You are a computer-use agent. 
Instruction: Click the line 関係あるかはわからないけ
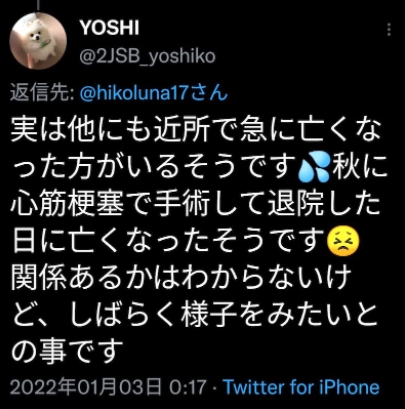(181, 277)
